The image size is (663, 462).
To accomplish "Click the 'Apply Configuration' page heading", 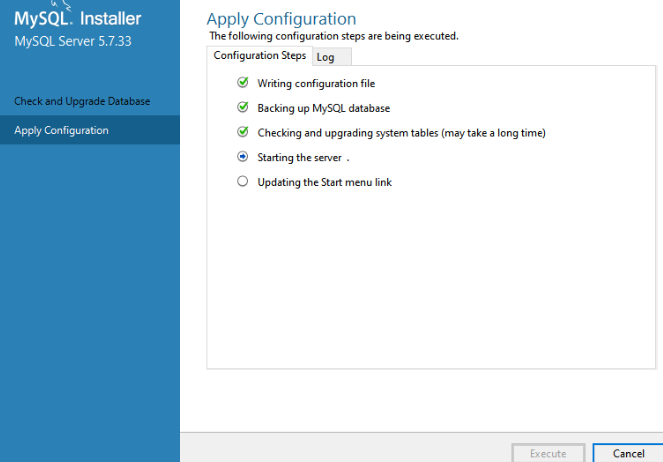I will [281, 19].
